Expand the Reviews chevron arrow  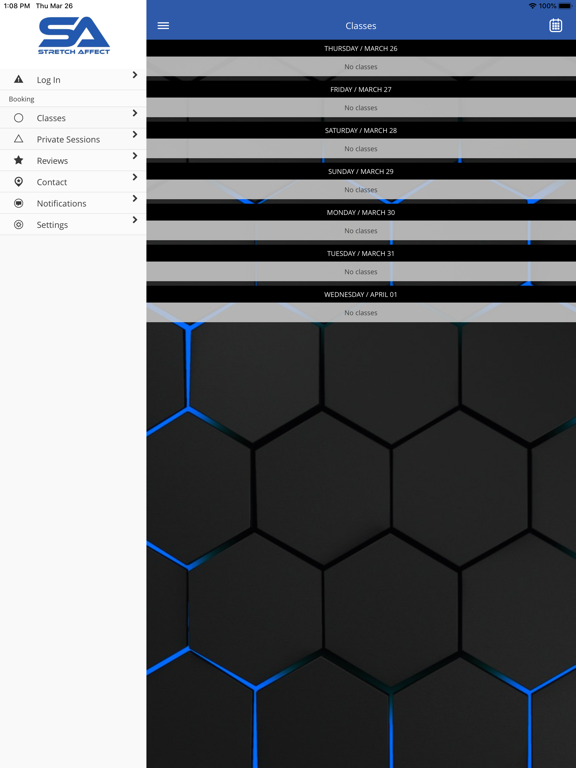point(135,156)
